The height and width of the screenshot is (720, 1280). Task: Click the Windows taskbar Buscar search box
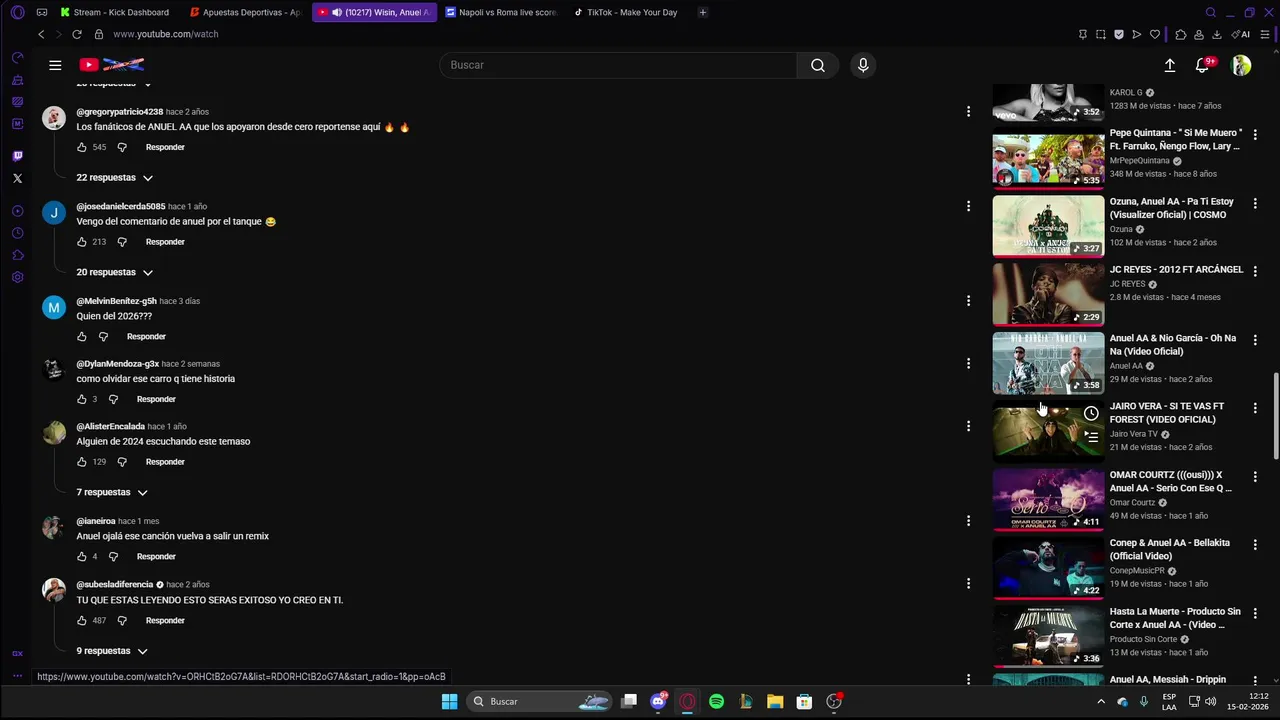point(540,702)
